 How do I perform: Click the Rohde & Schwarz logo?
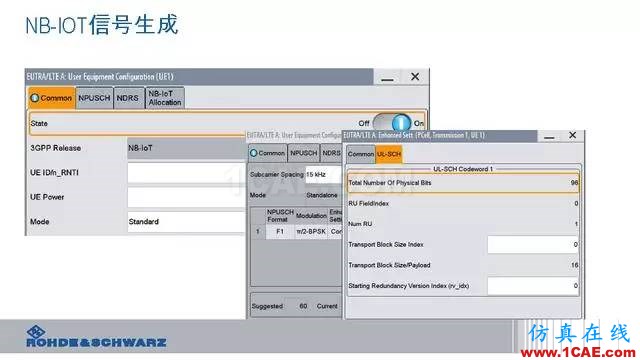(96, 337)
